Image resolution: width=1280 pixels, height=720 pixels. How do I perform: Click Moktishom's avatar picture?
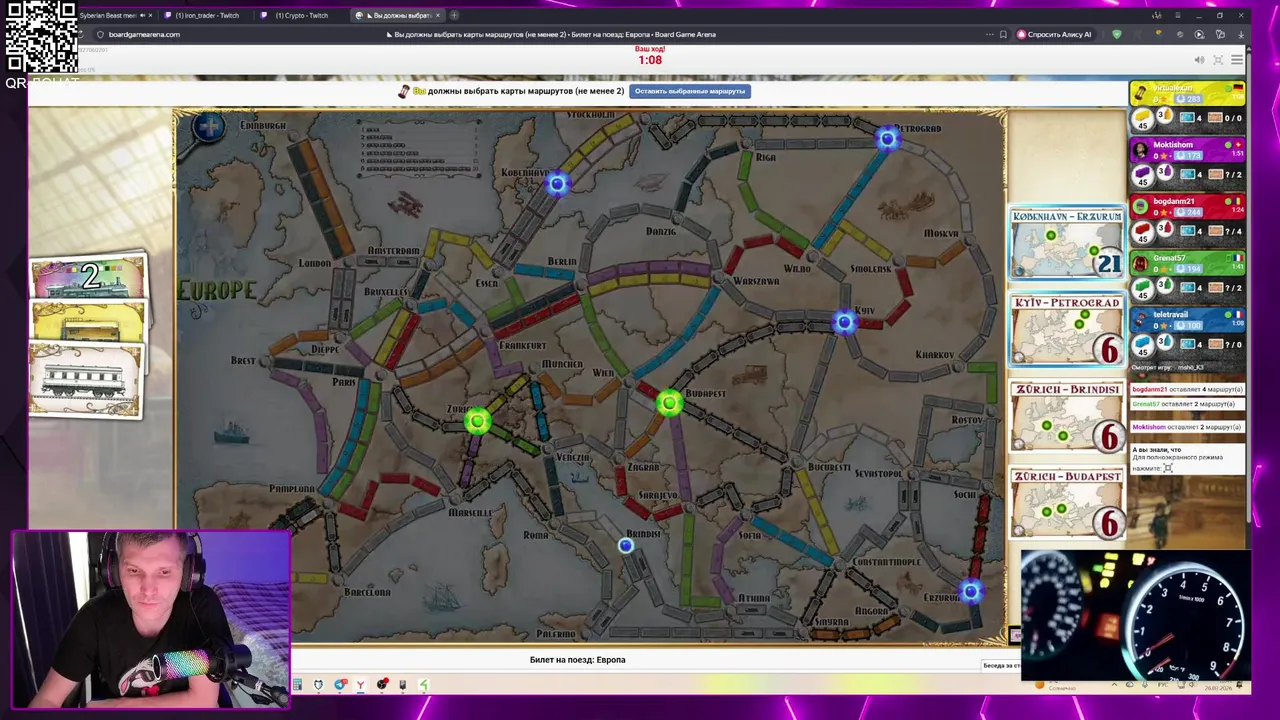click(1140, 150)
